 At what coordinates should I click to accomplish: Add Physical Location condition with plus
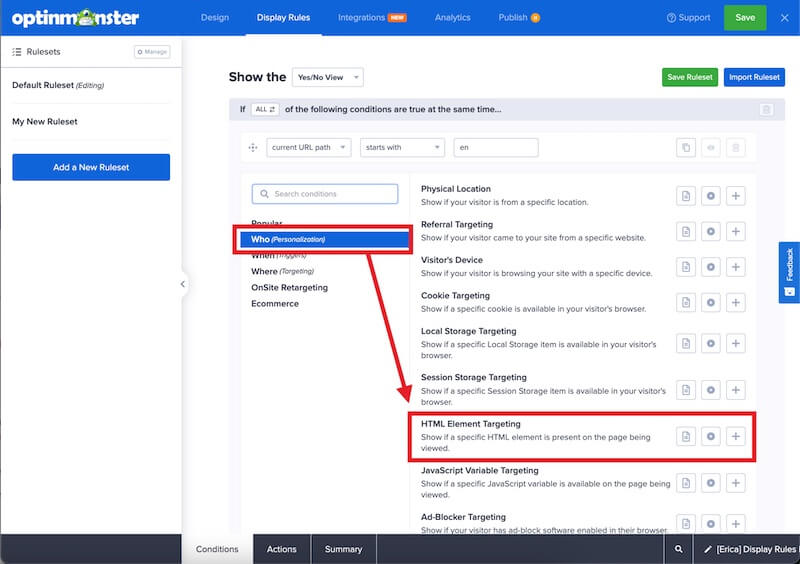736,196
